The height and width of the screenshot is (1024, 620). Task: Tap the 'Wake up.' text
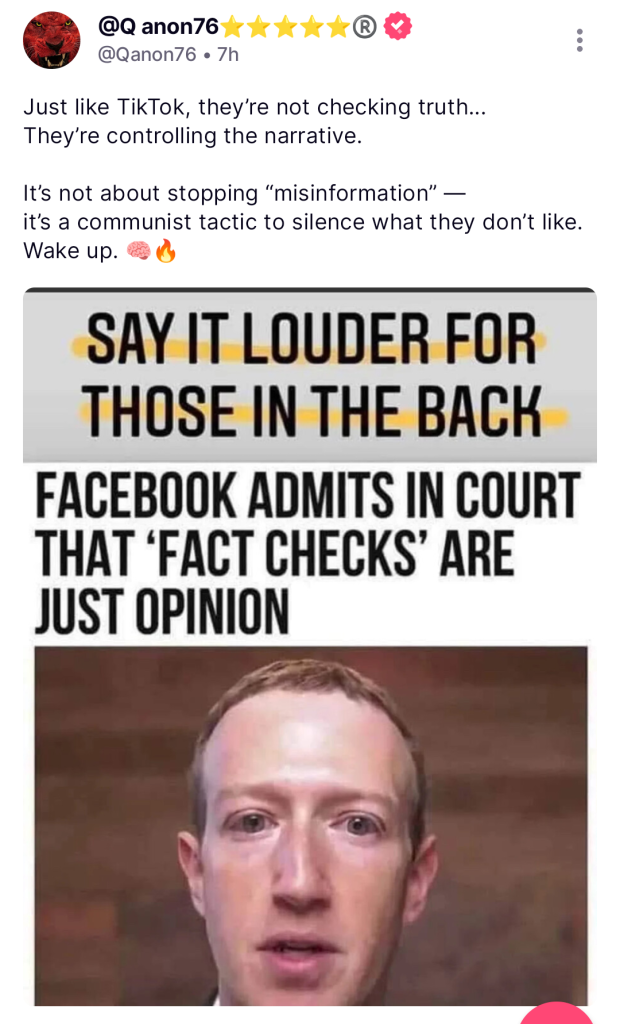click(71, 251)
